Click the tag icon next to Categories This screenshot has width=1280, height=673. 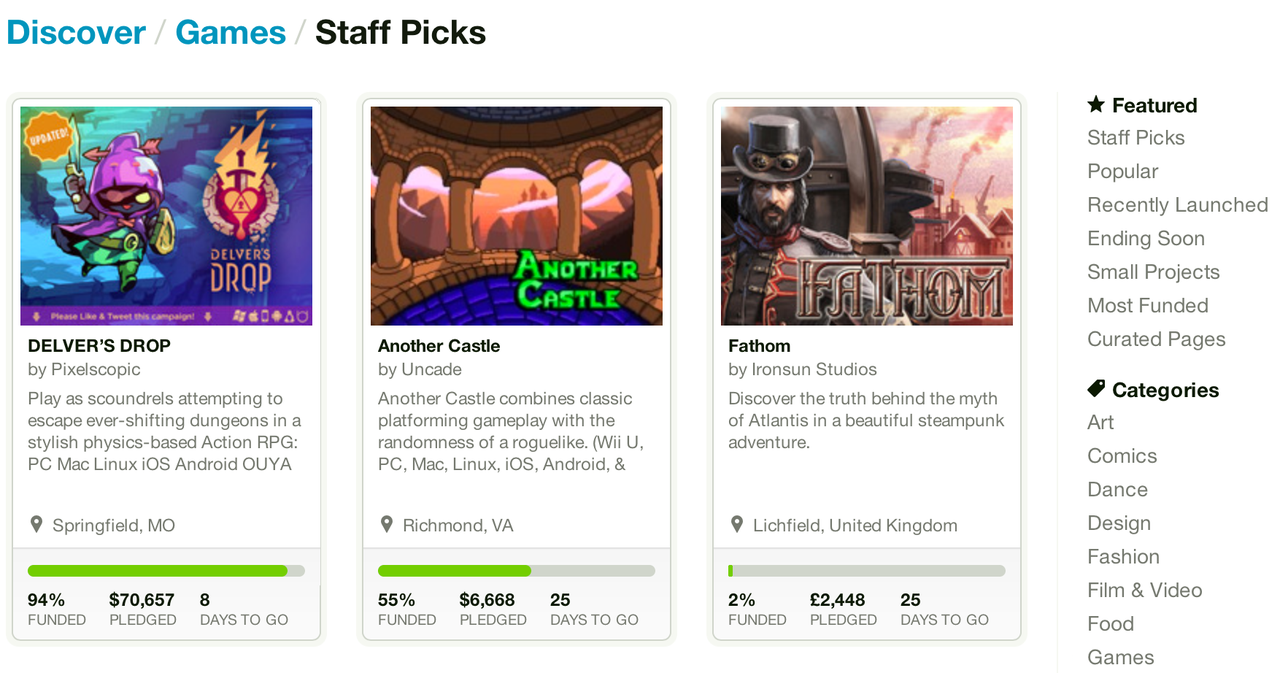coord(1096,388)
